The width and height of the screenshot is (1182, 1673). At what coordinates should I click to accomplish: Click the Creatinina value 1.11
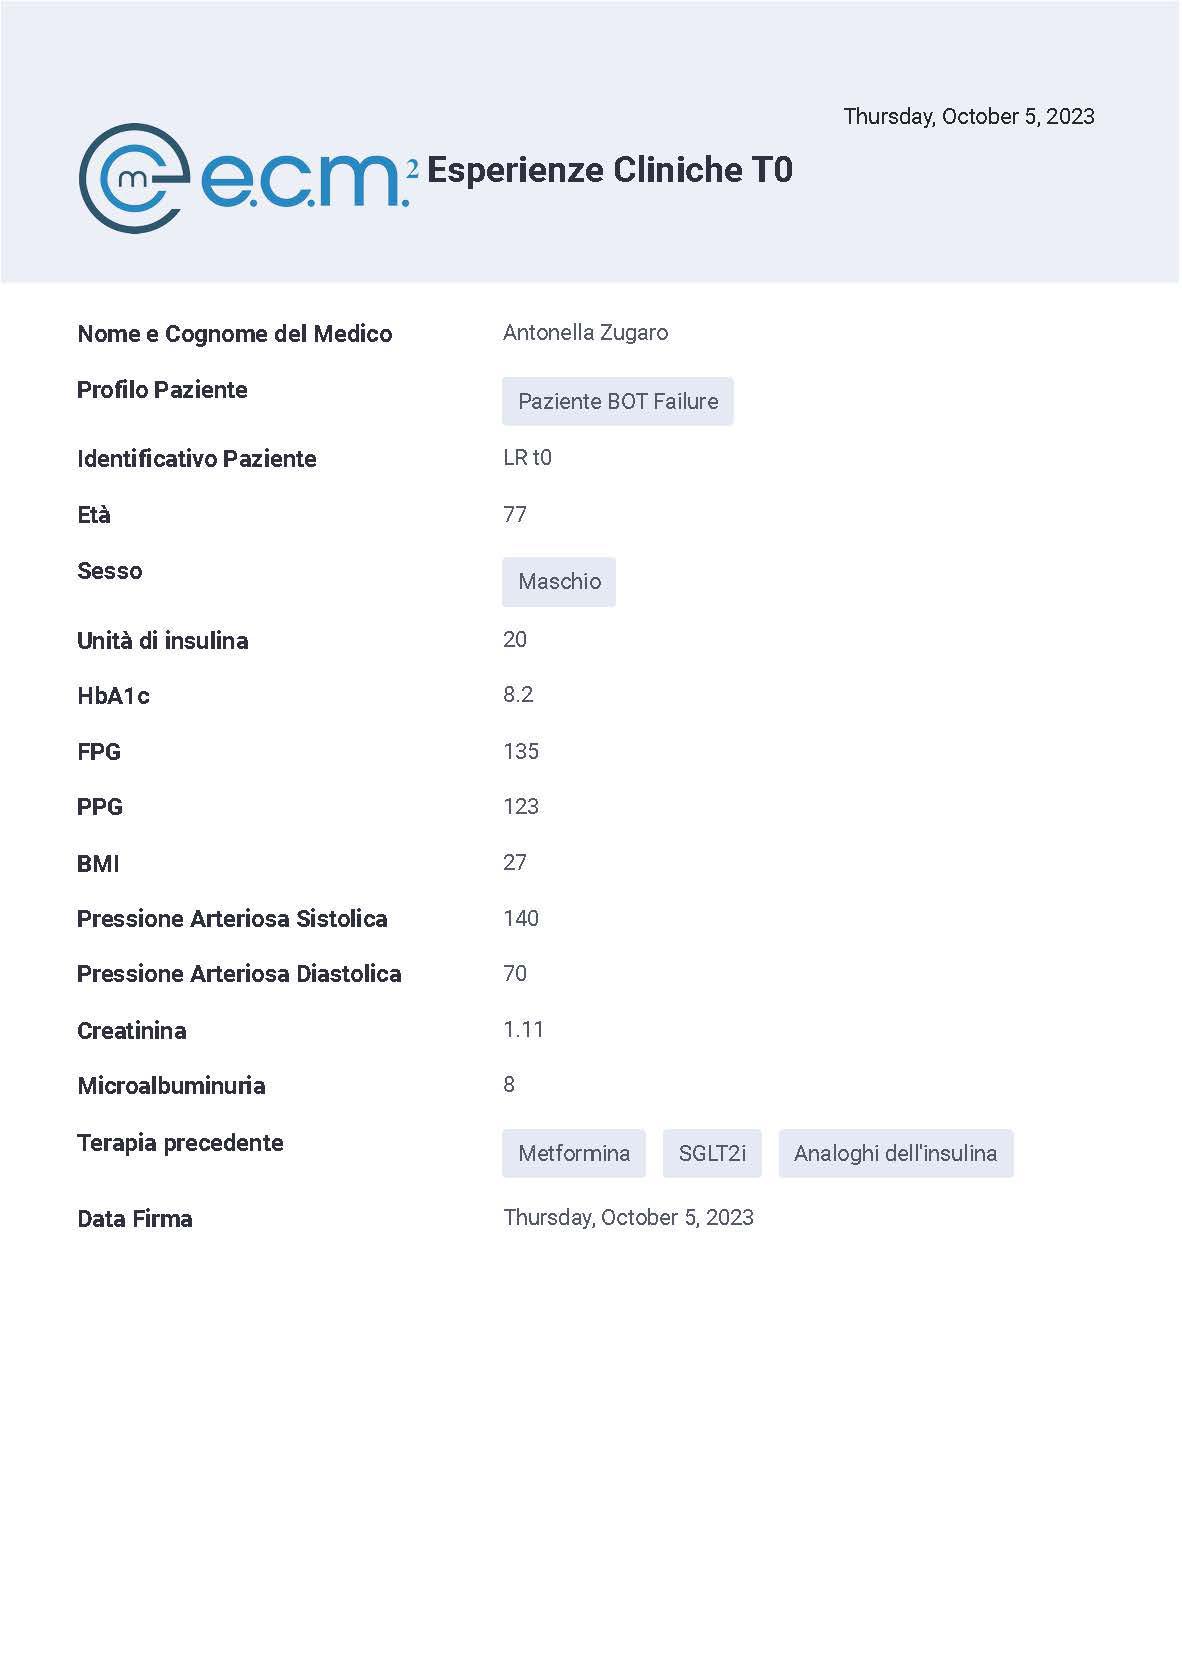pos(523,1029)
